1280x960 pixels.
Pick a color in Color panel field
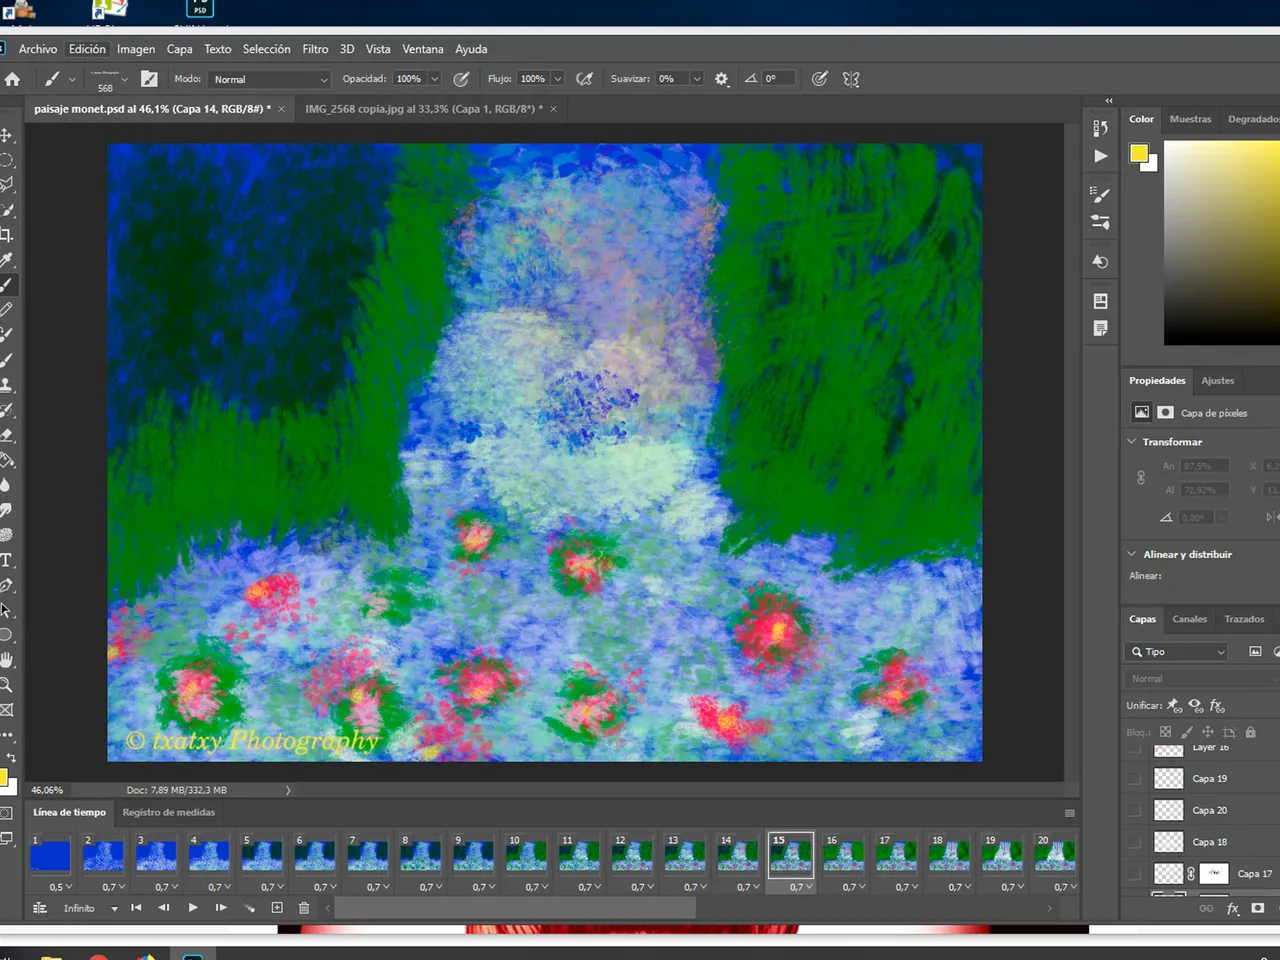pos(1222,243)
